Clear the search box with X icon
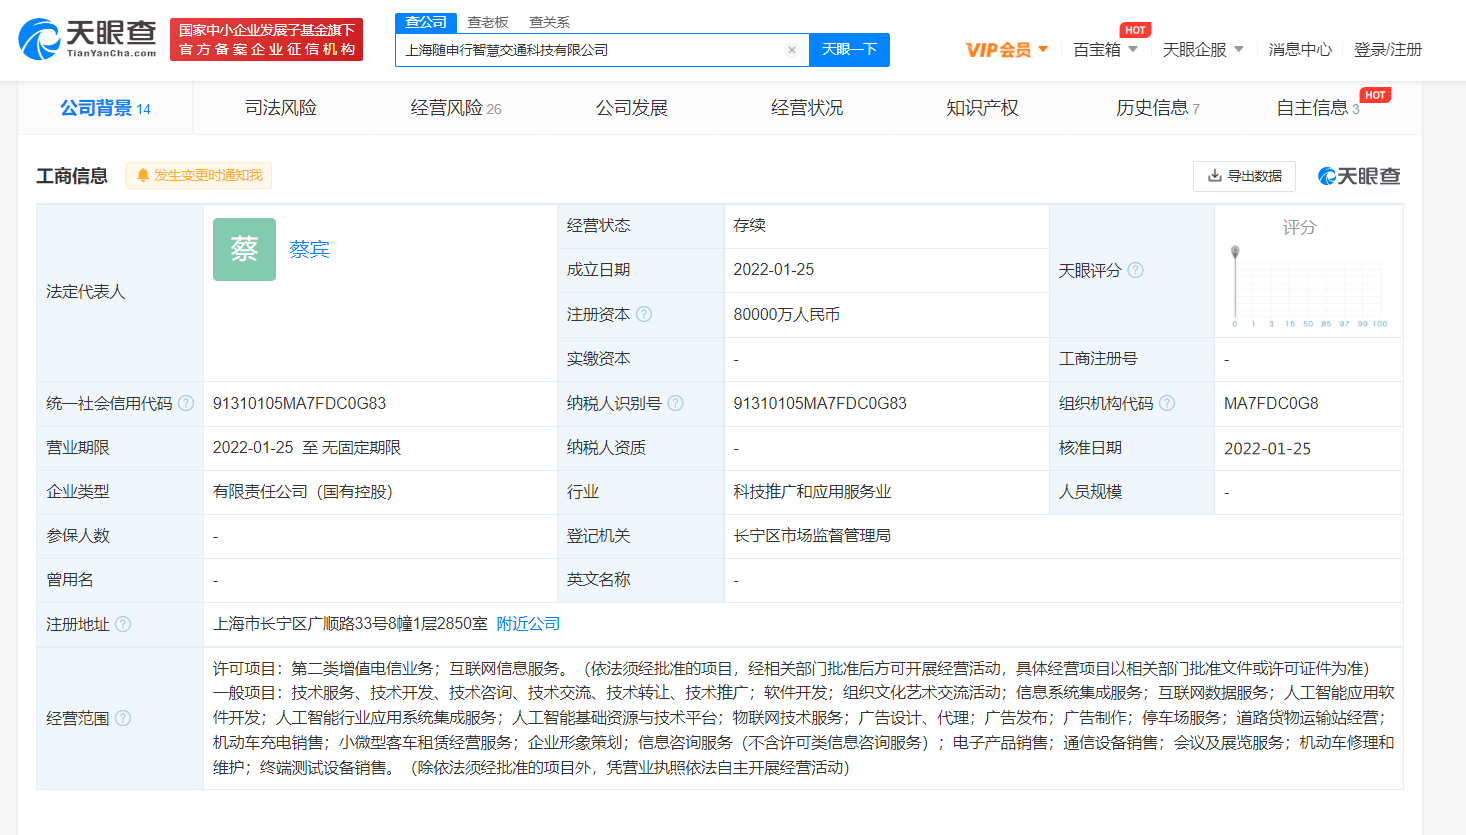The image size is (1466, 835). point(792,50)
